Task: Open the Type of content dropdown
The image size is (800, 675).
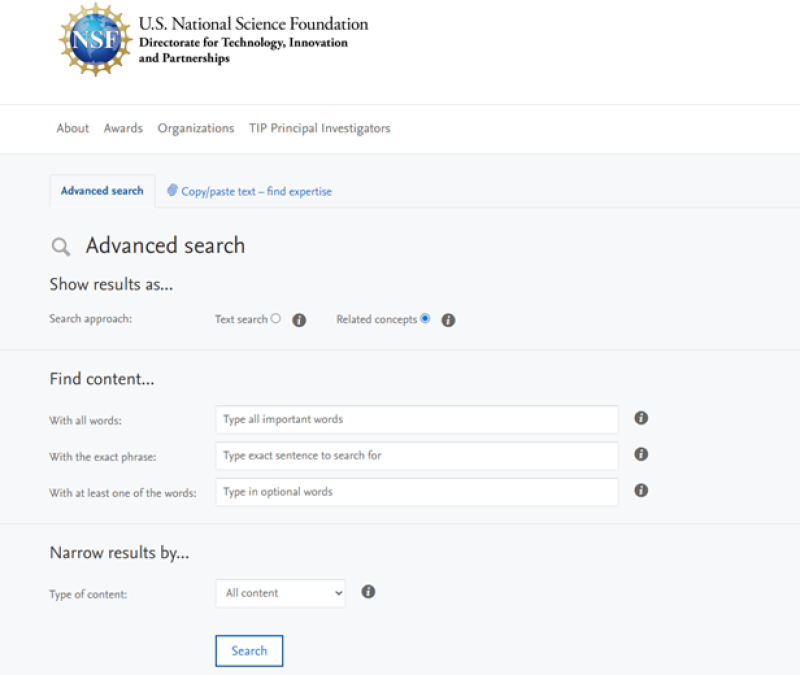Action: pos(280,592)
